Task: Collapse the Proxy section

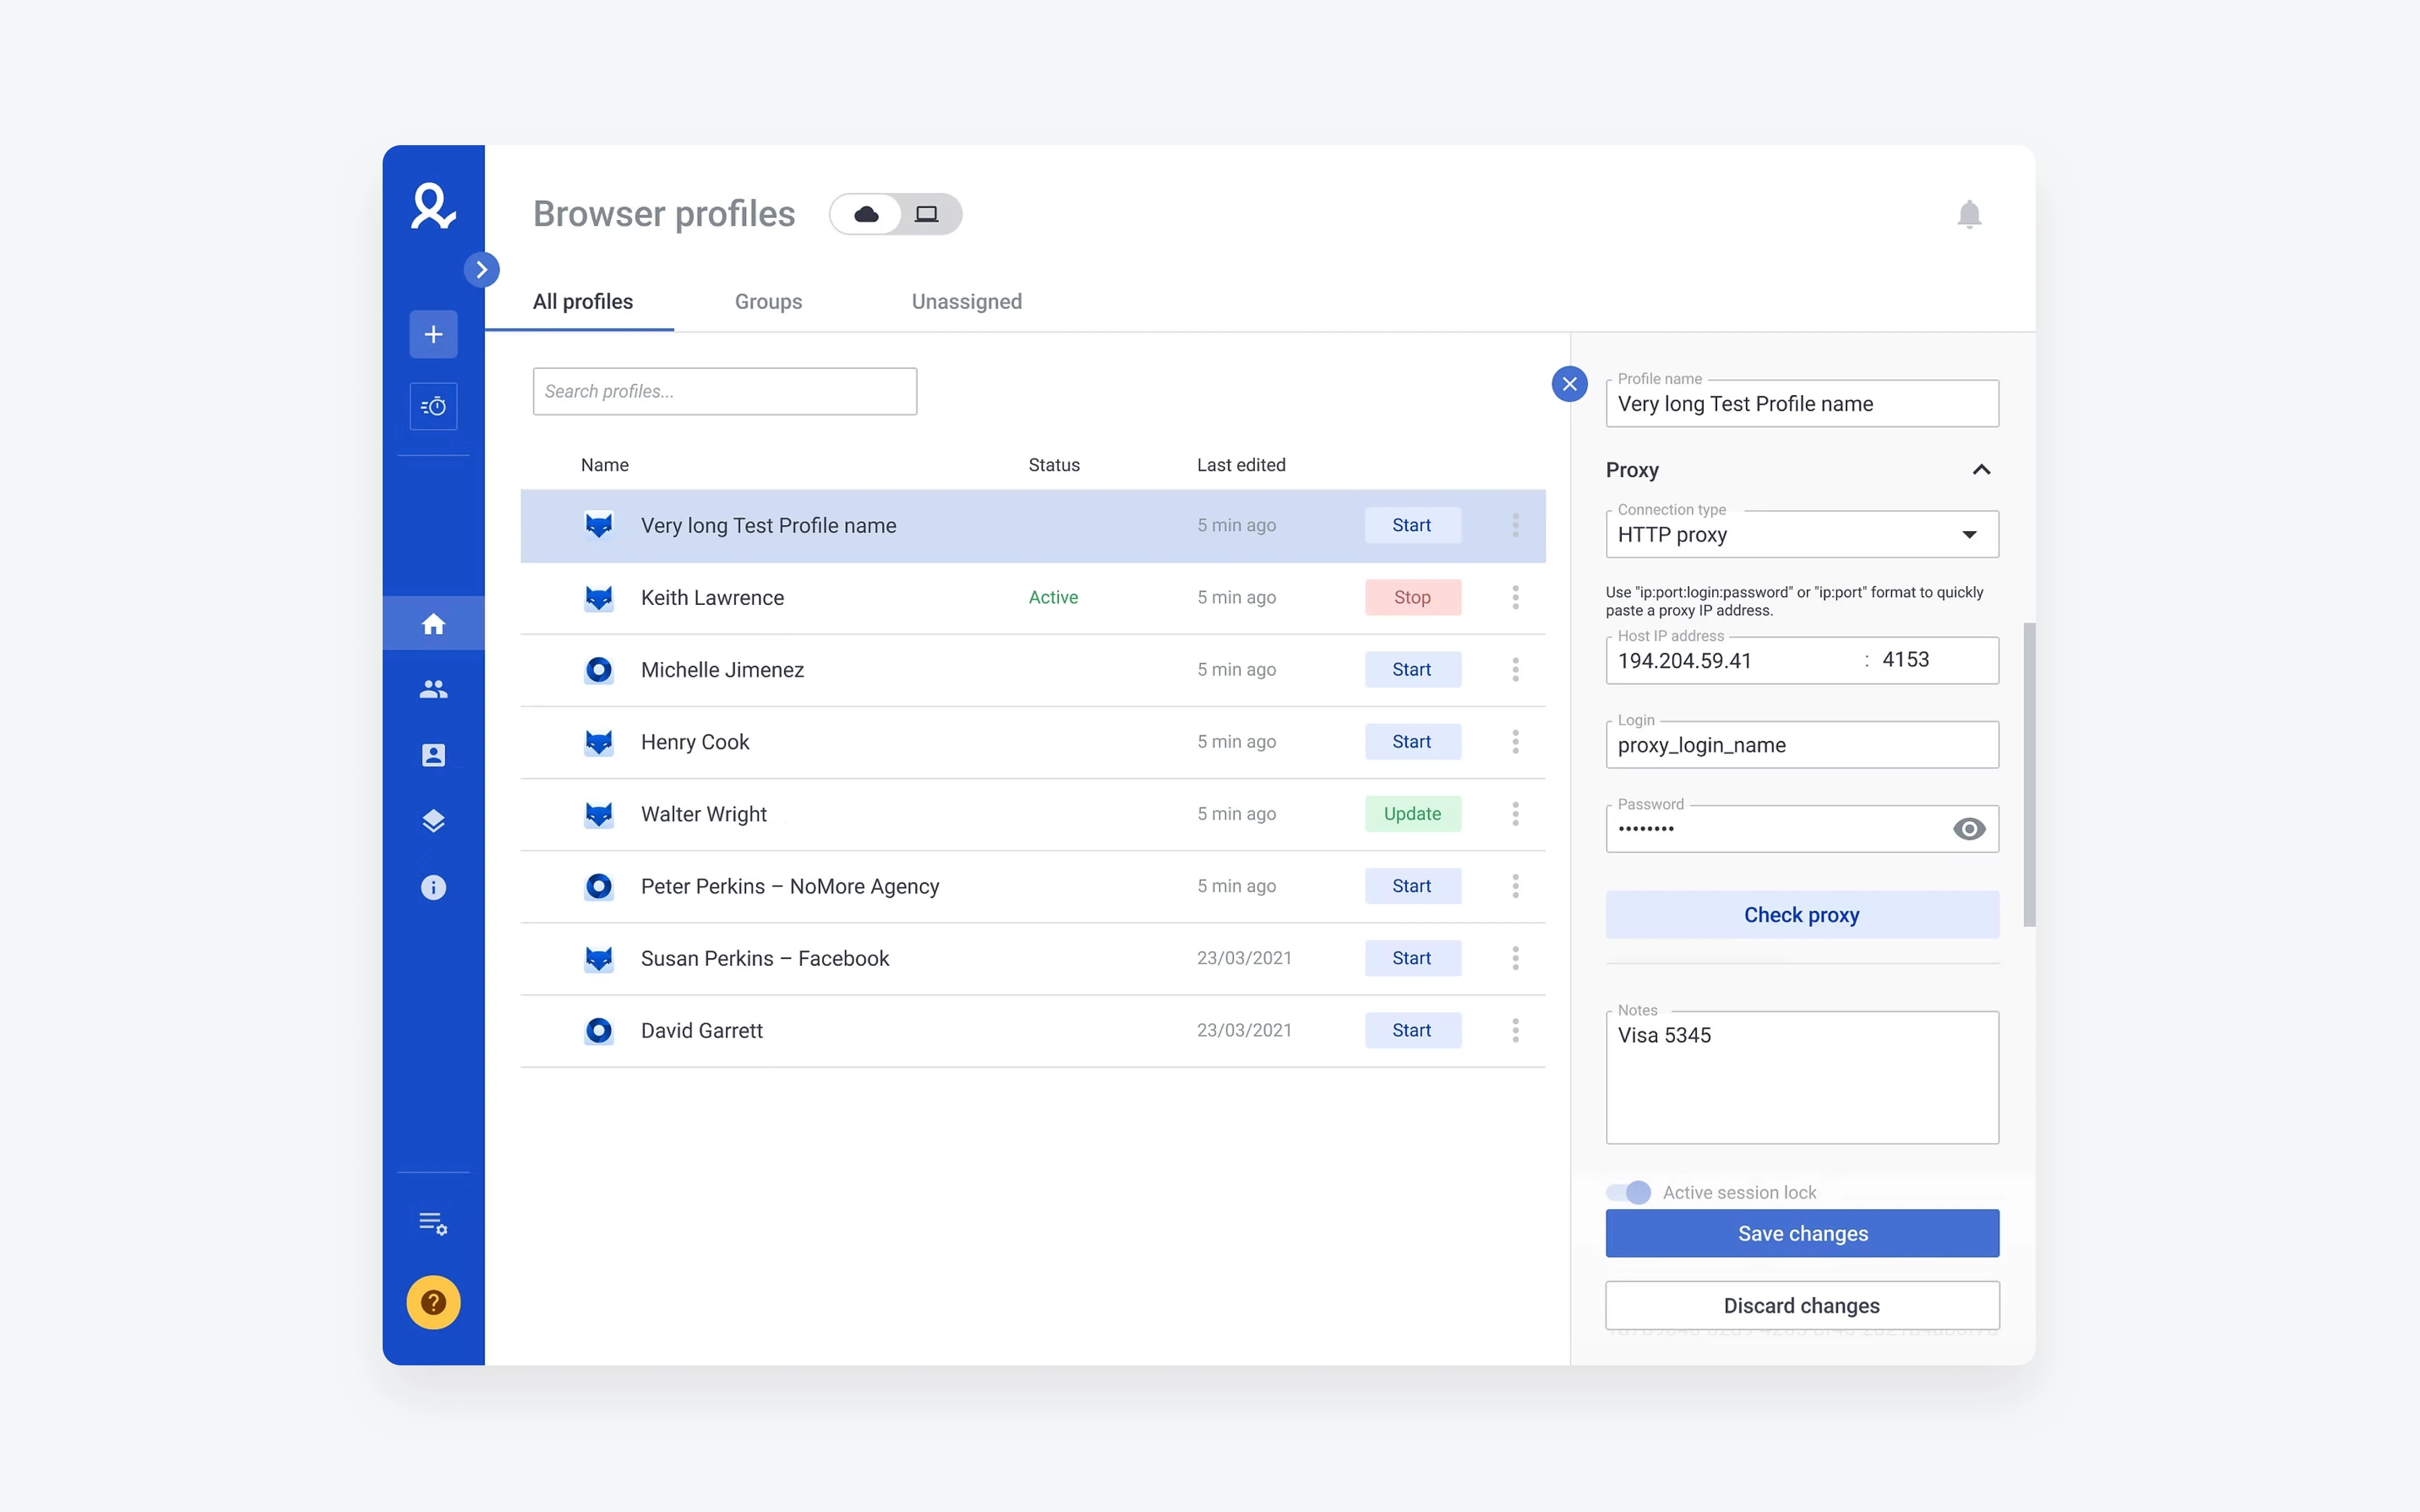Action: click(x=1981, y=469)
